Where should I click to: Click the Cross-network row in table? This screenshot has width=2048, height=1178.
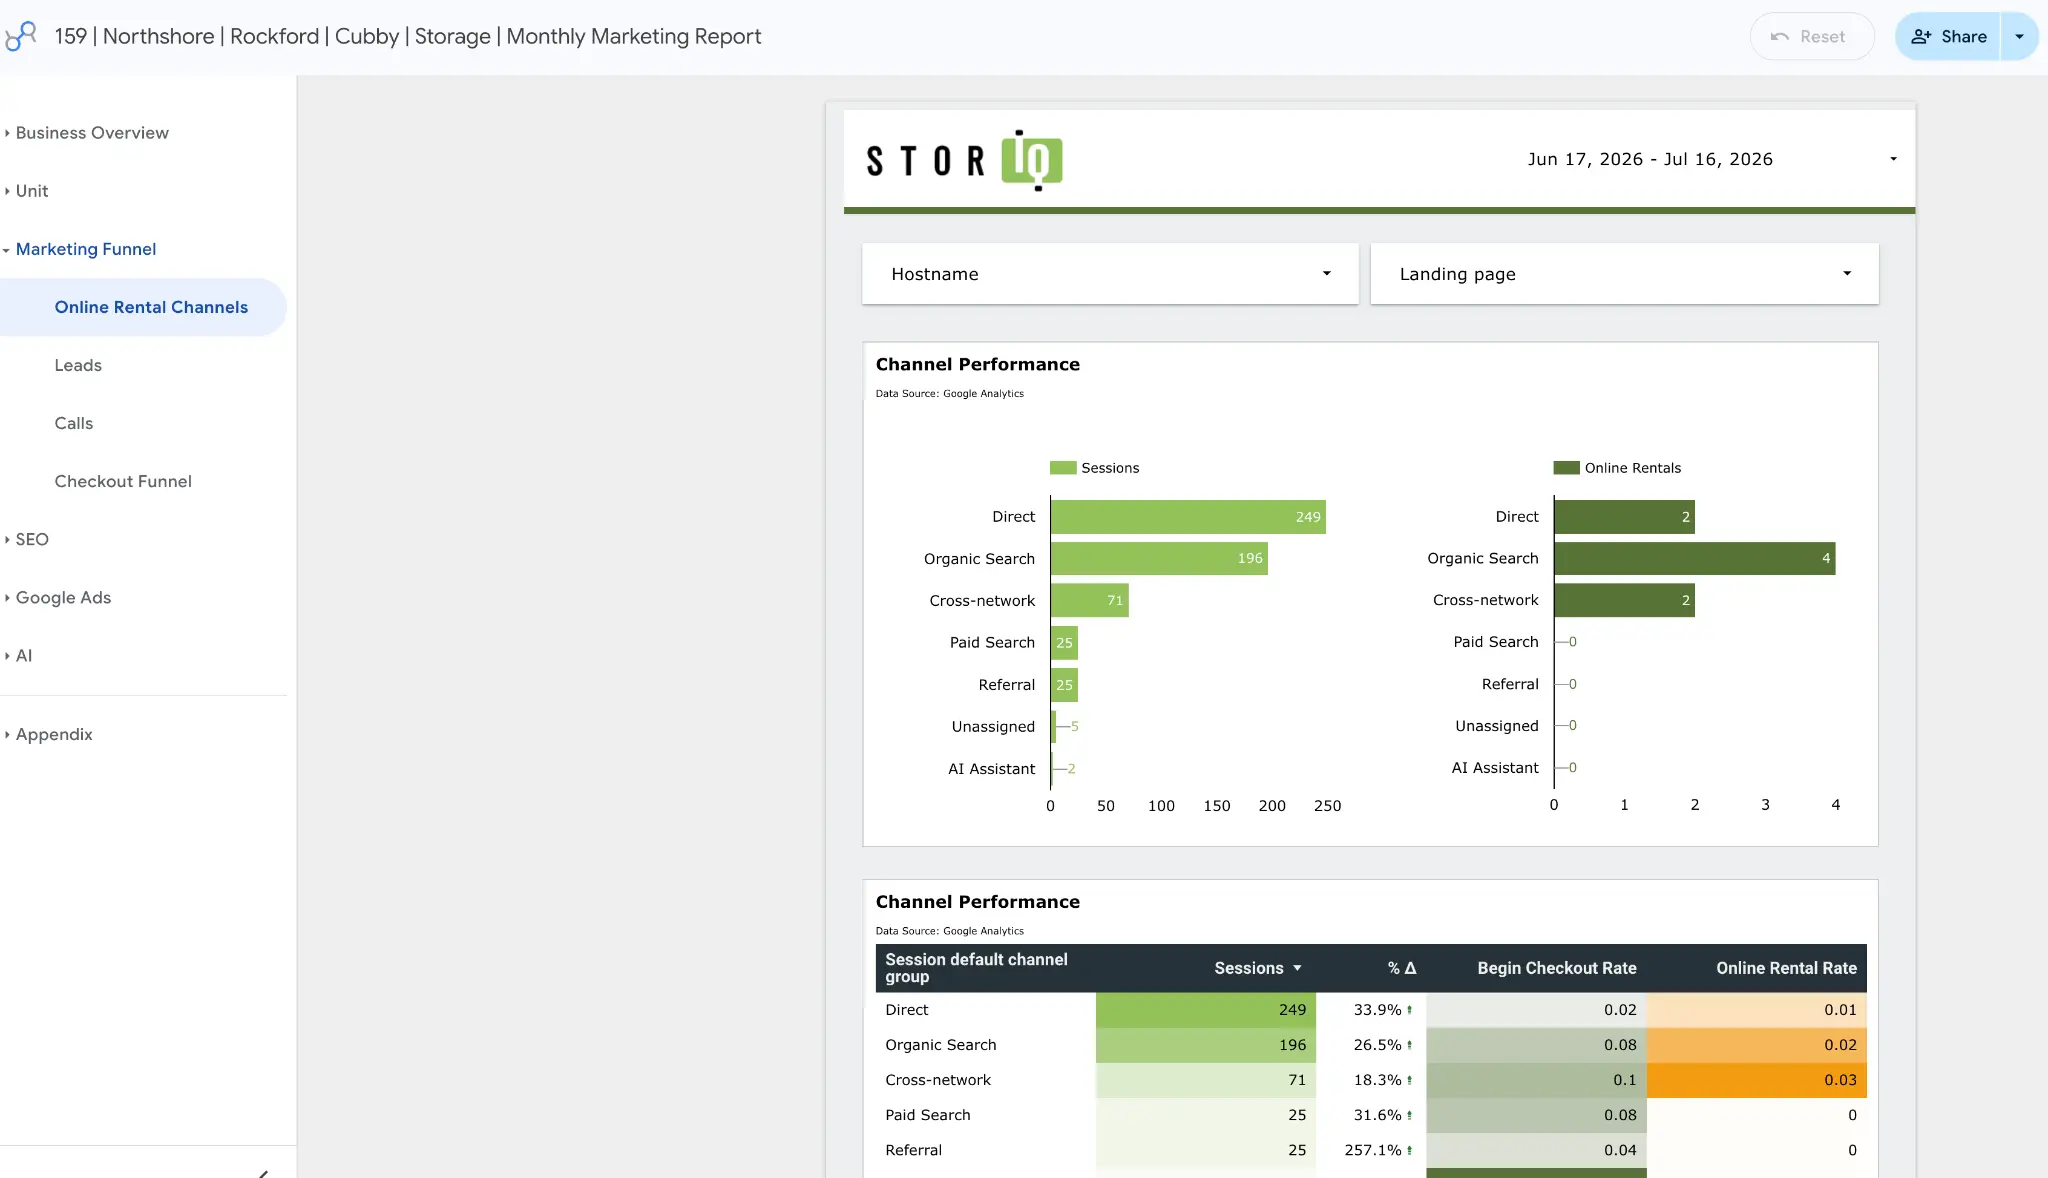pyautogui.click(x=1371, y=1080)
